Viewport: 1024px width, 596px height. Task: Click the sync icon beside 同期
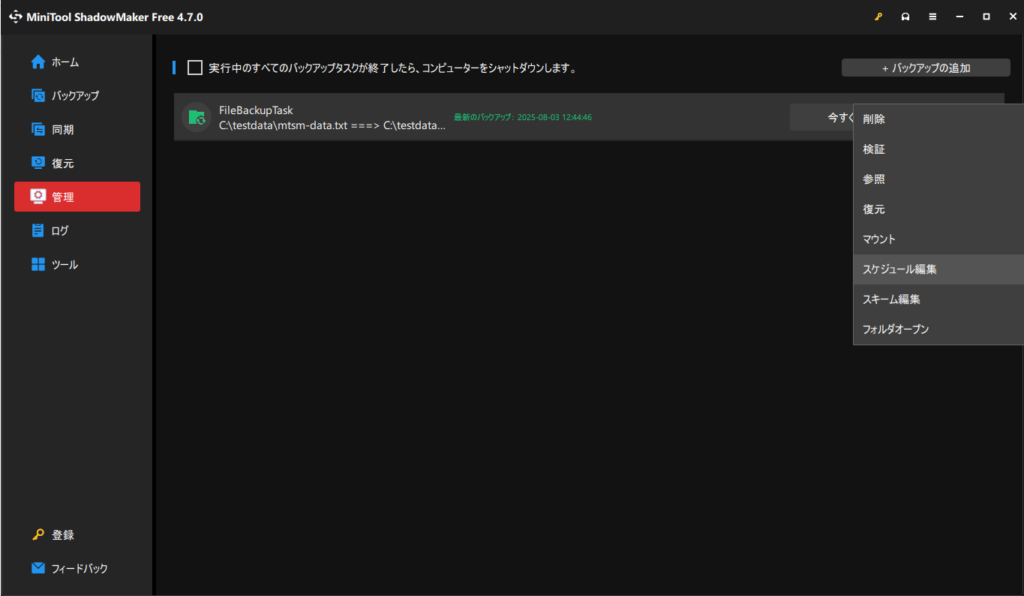[38, 129]
